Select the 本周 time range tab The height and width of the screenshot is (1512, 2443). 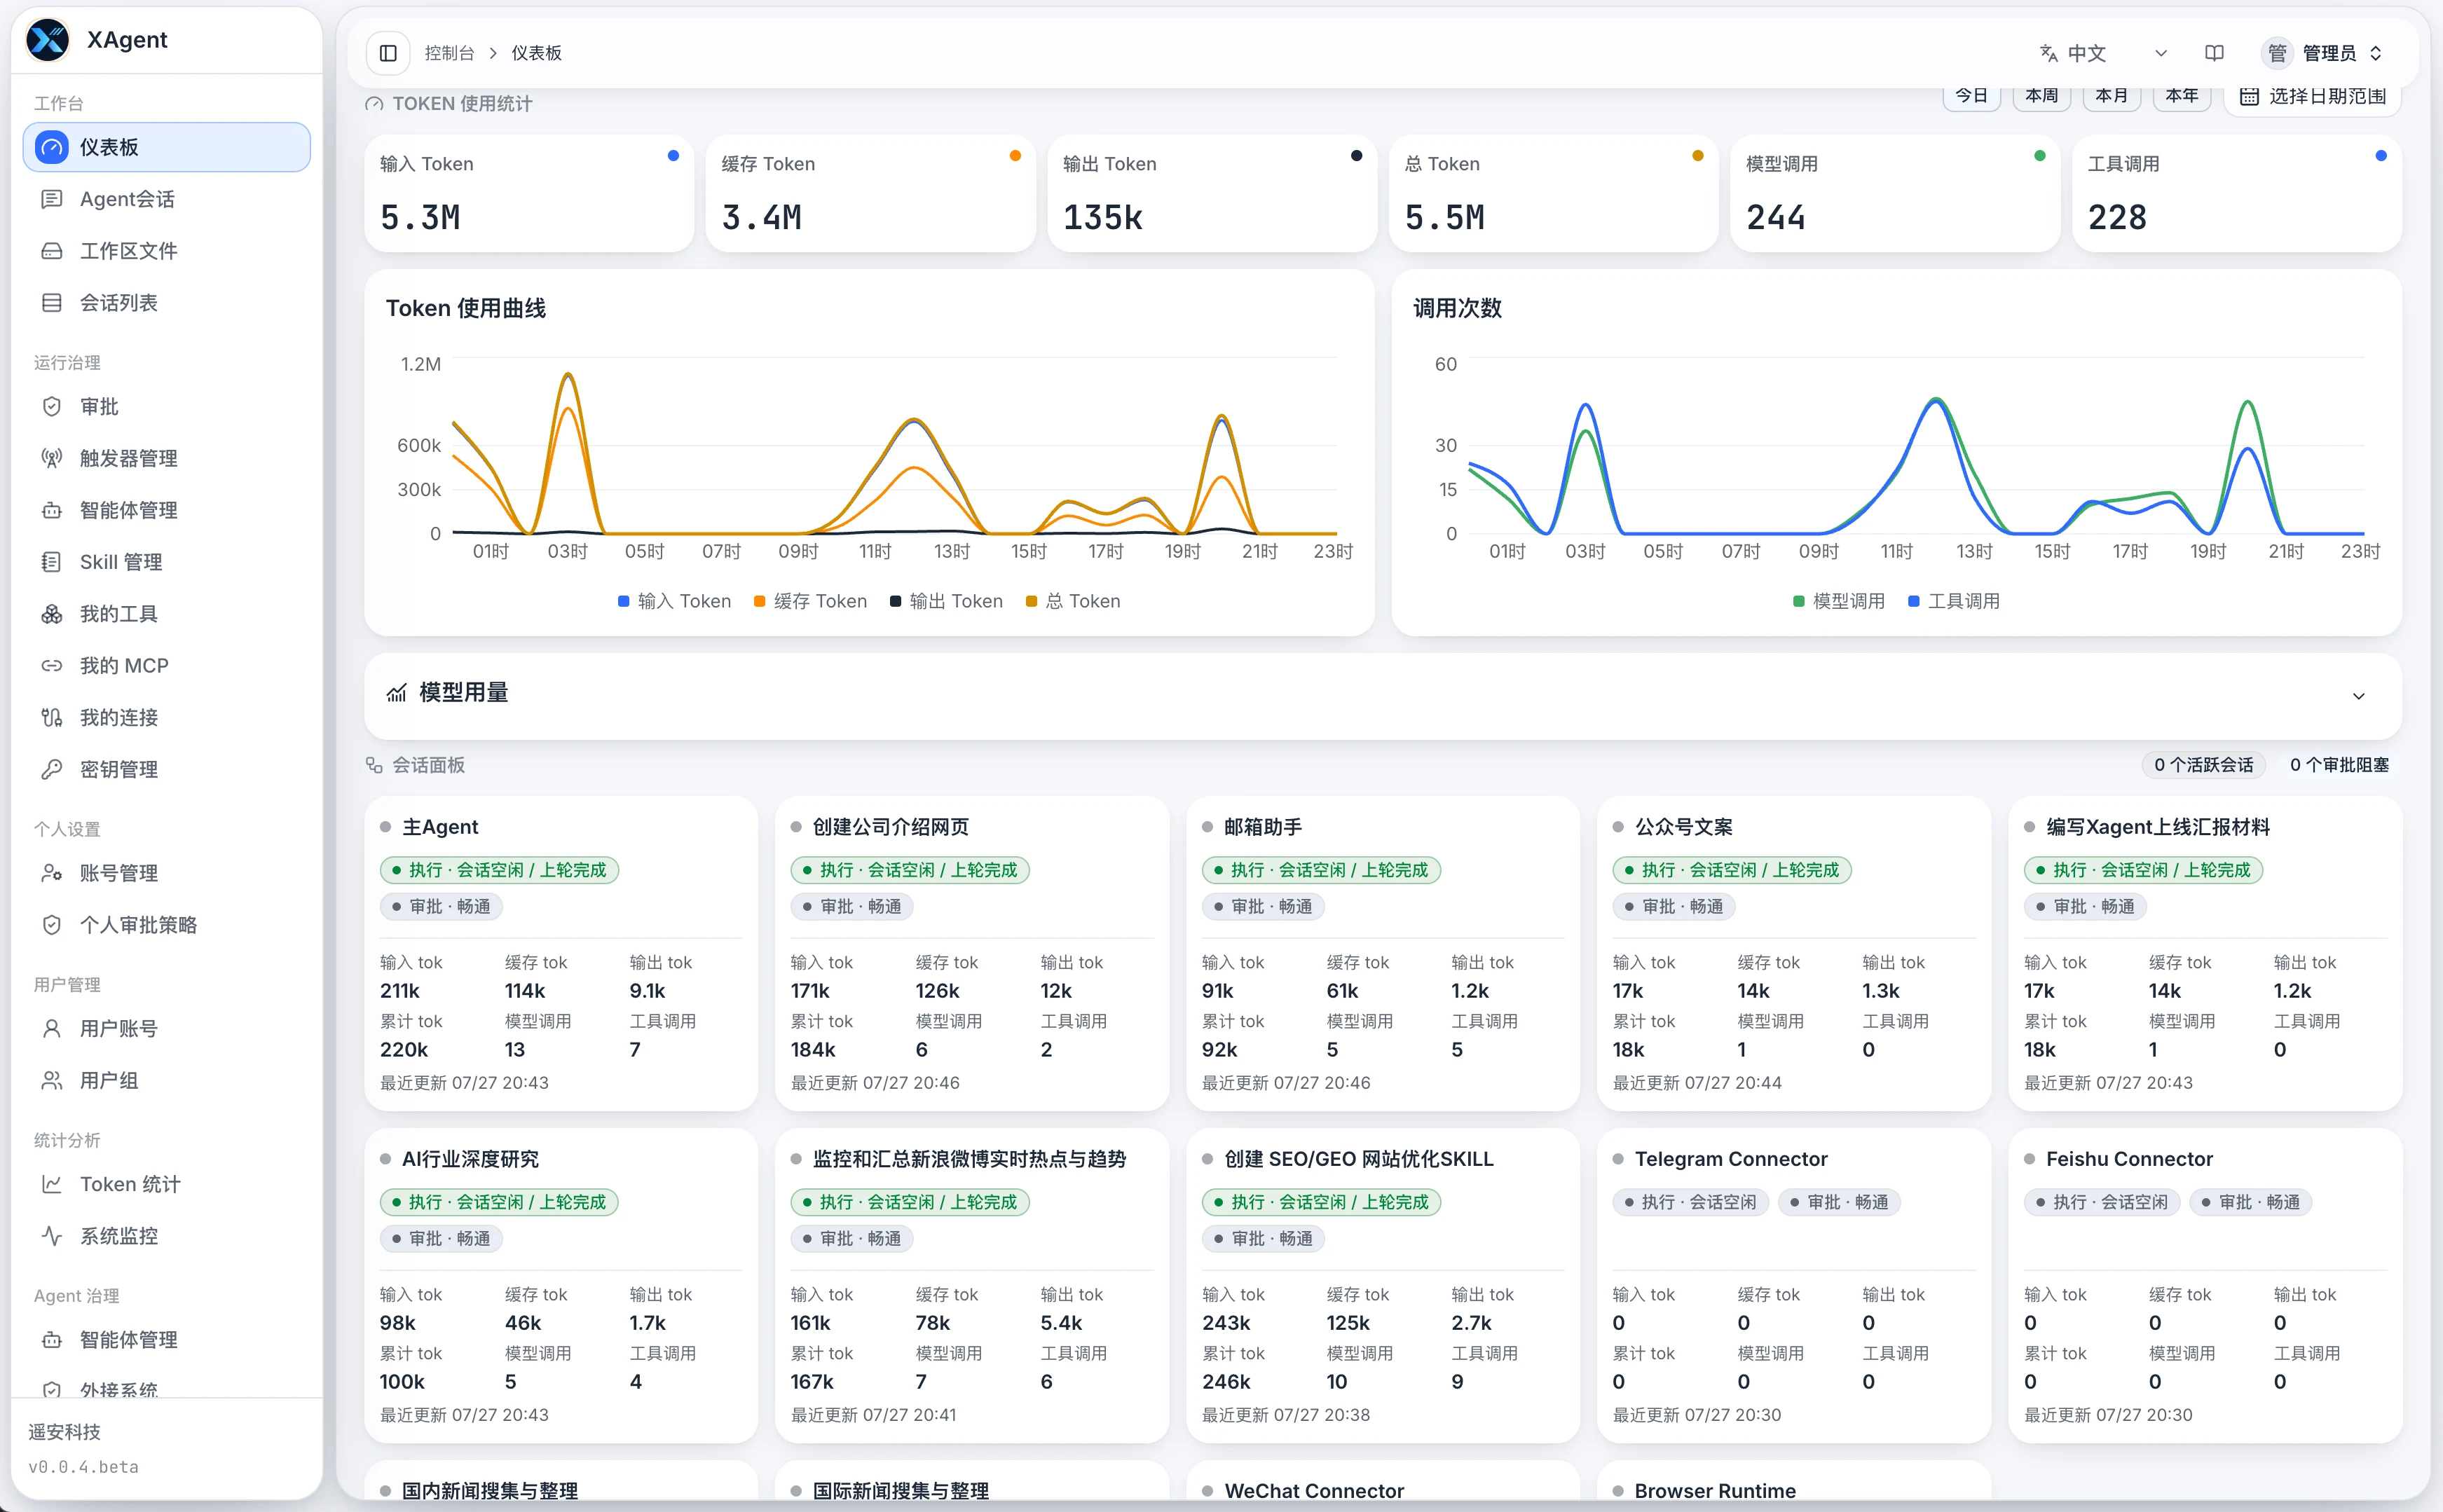[x=2041, y=96]
